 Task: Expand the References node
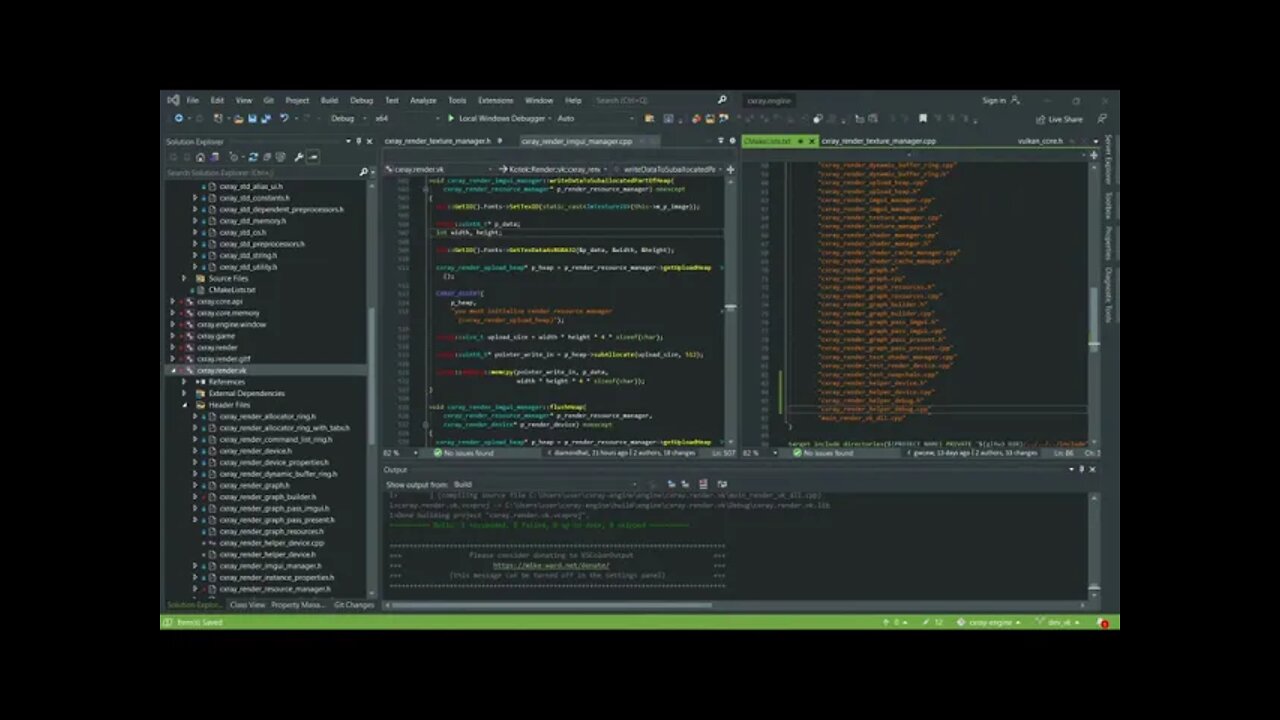coord(184,382)
